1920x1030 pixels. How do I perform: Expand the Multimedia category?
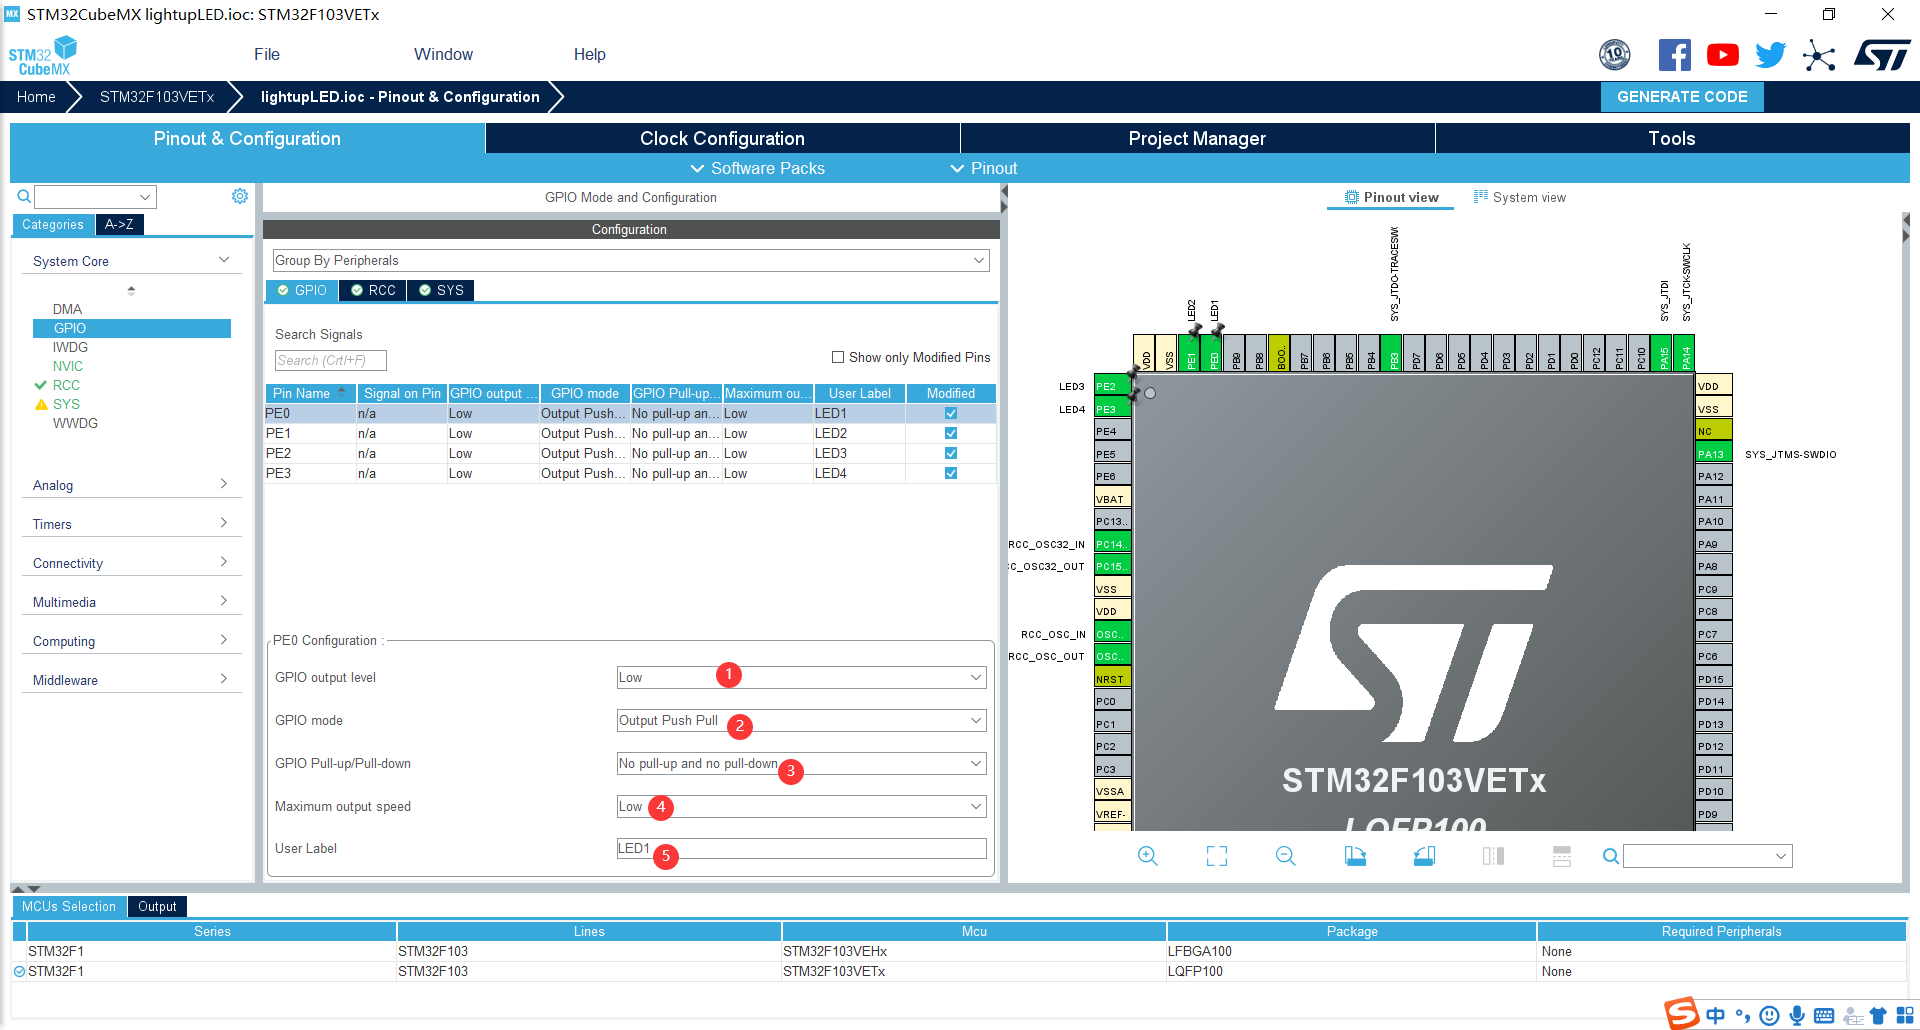click(x=131, y=602)
